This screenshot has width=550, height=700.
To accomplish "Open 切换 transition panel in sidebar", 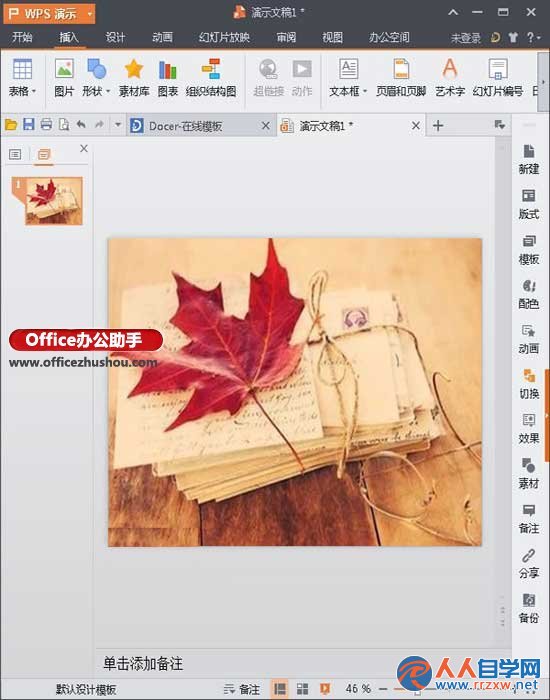I will (529, 384).
